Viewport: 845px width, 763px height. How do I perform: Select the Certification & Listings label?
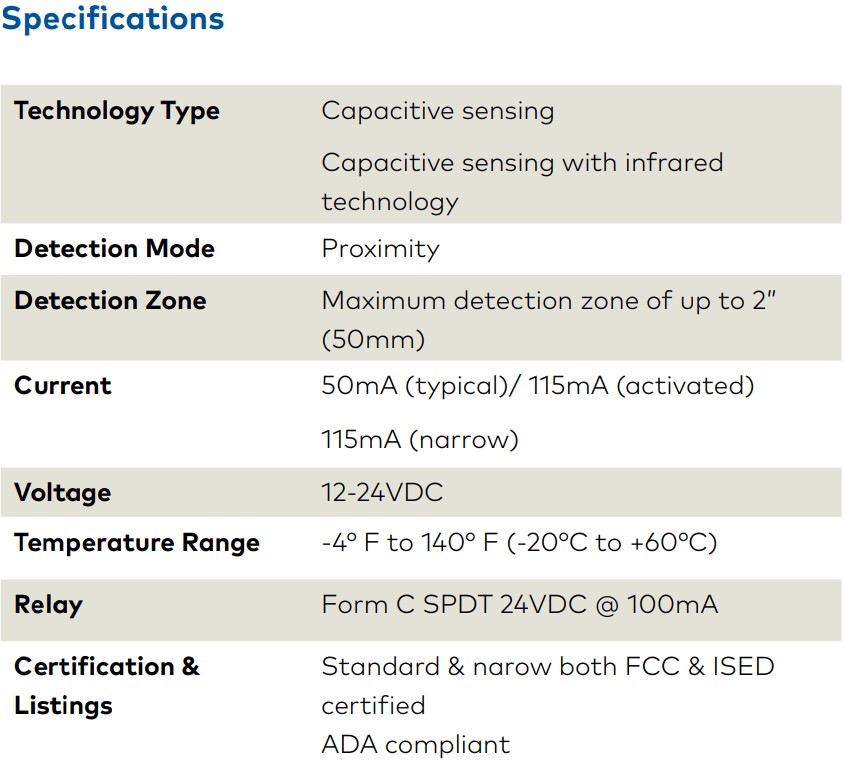click(107, 686)
